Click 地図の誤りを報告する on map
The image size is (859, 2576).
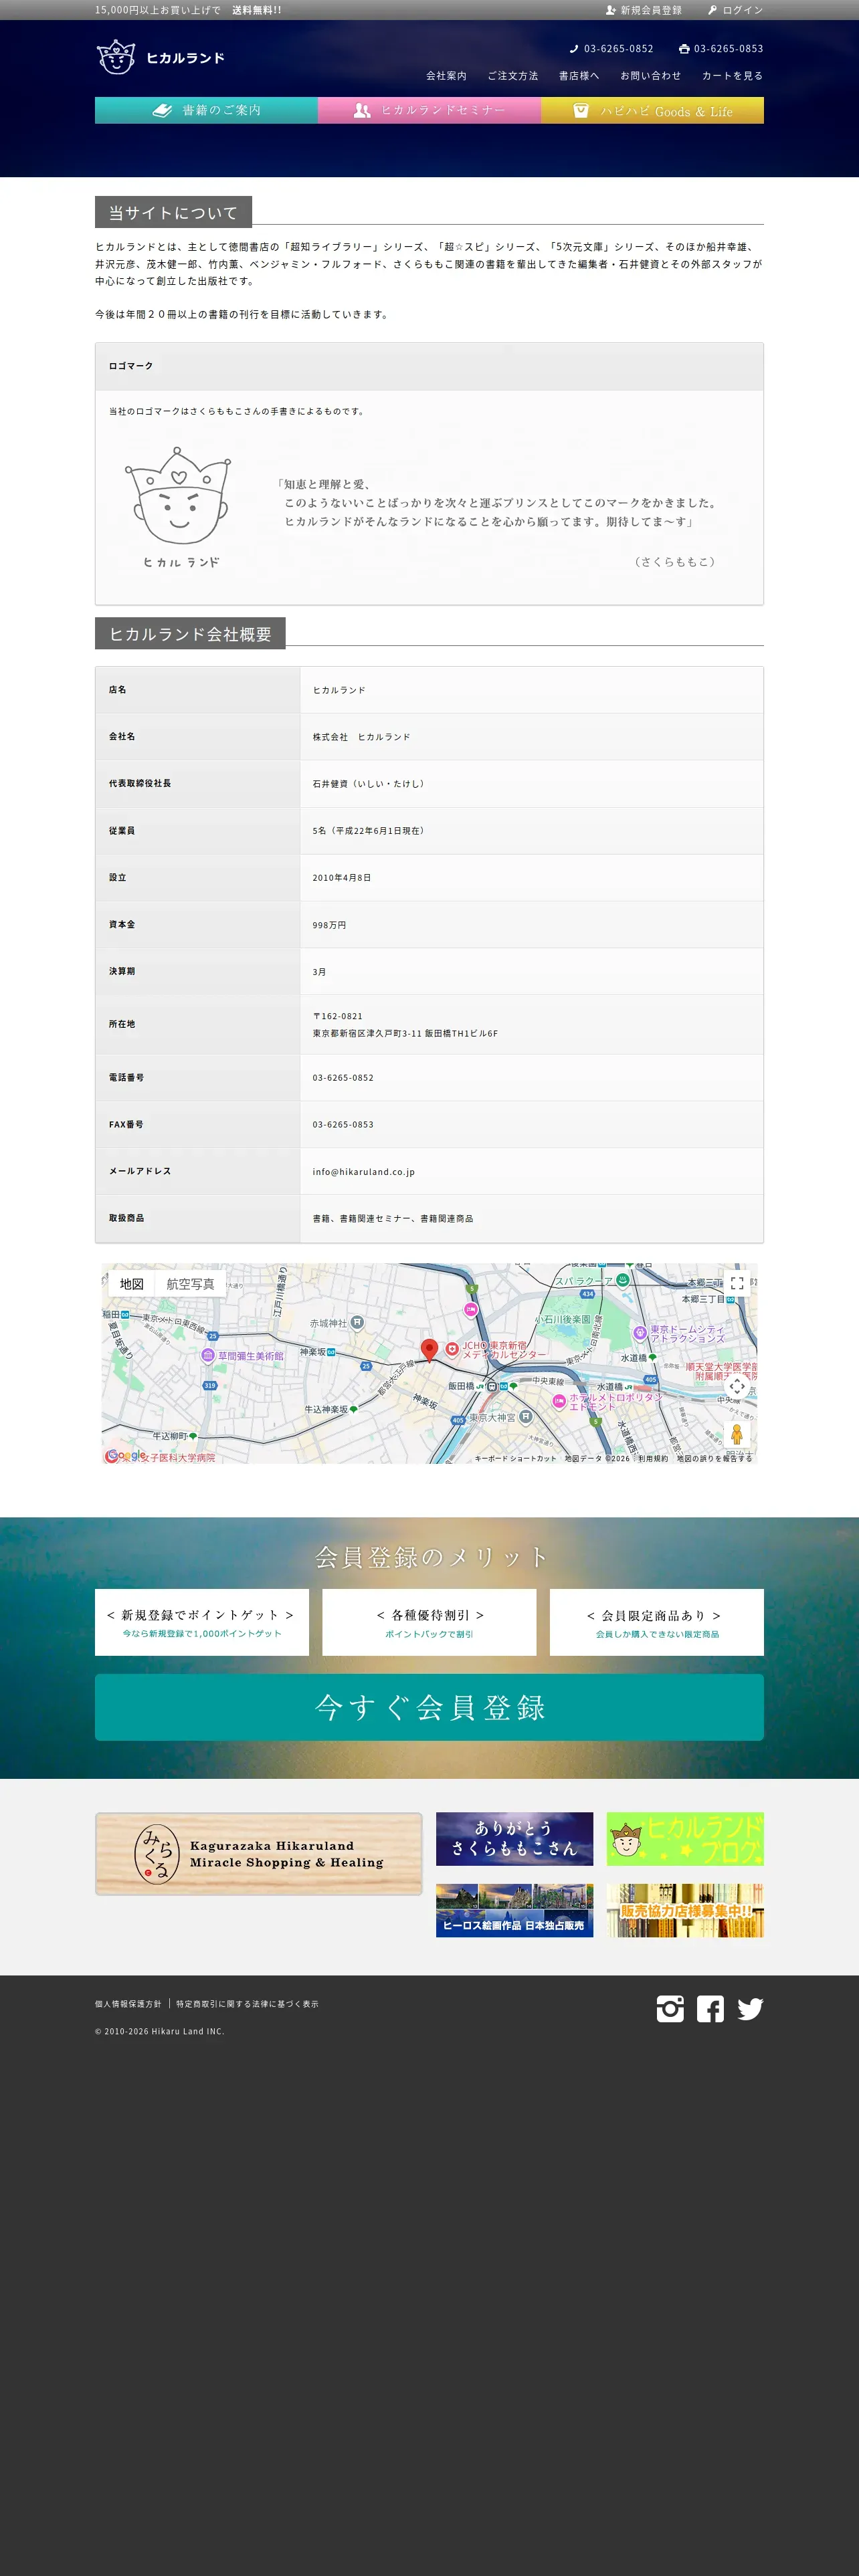[x=714, y=1458]
